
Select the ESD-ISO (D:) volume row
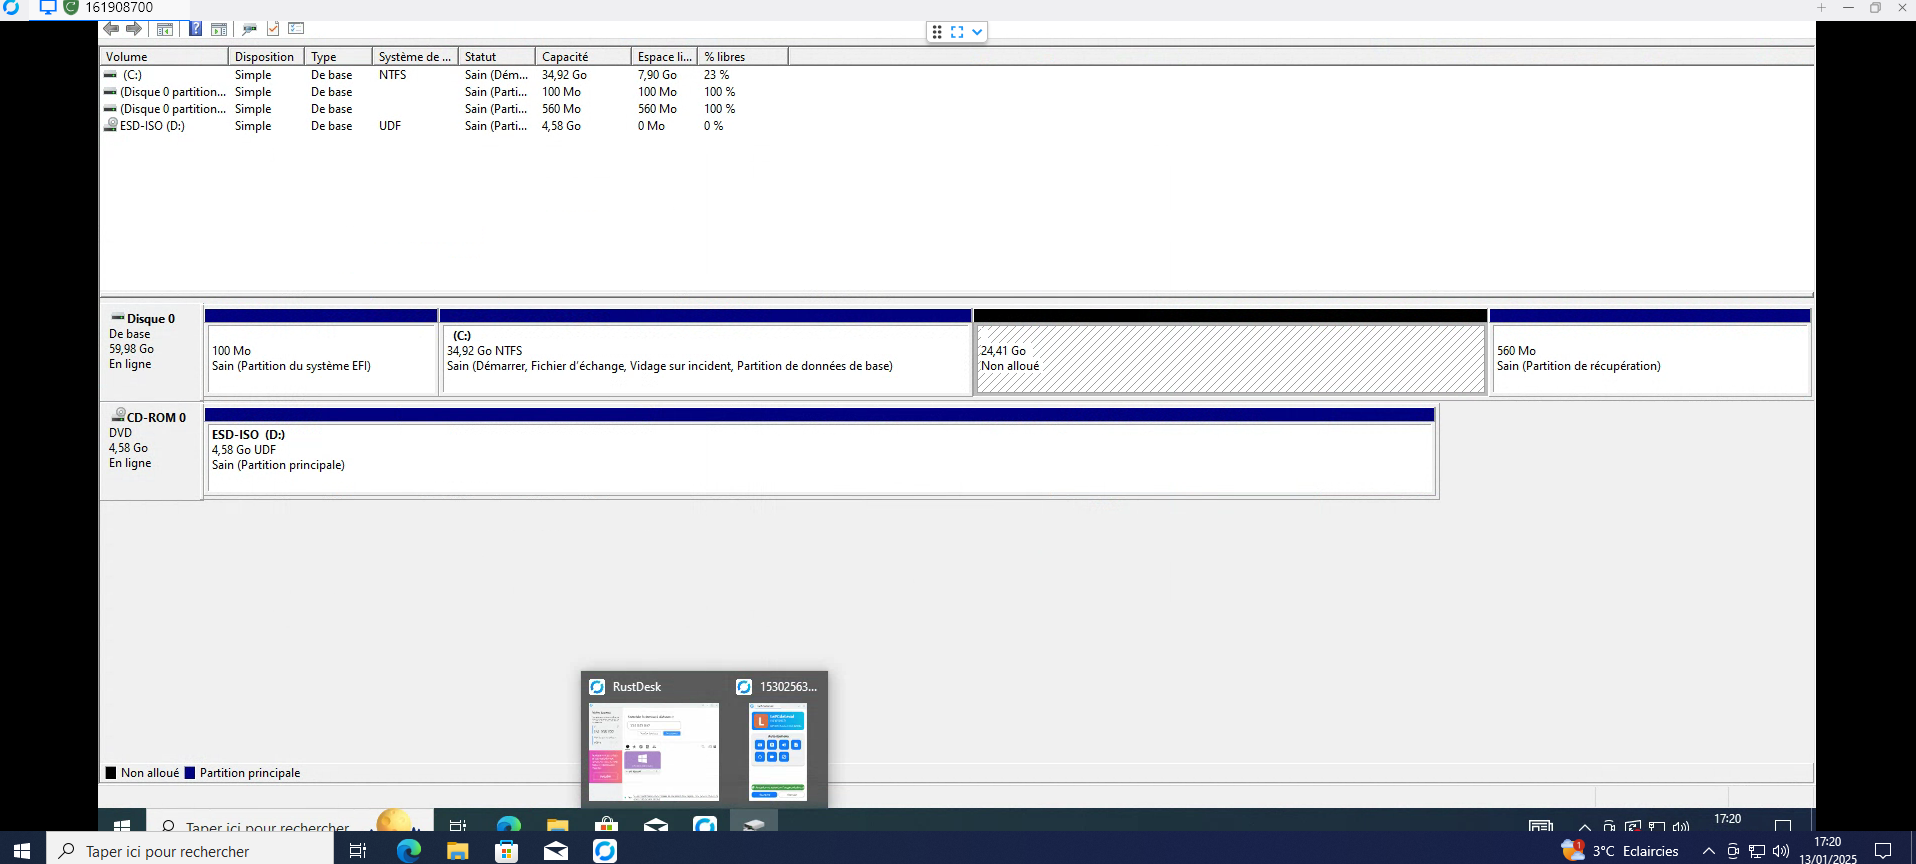pyautogui.click(x=151, y=126)
